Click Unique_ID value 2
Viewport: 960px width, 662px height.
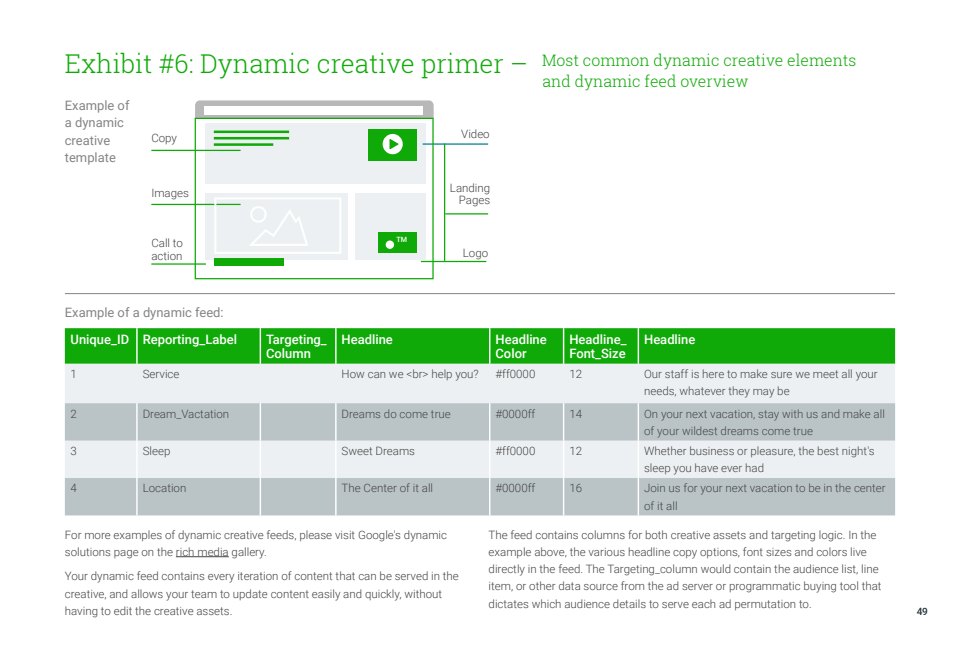(x=73, y=415)
